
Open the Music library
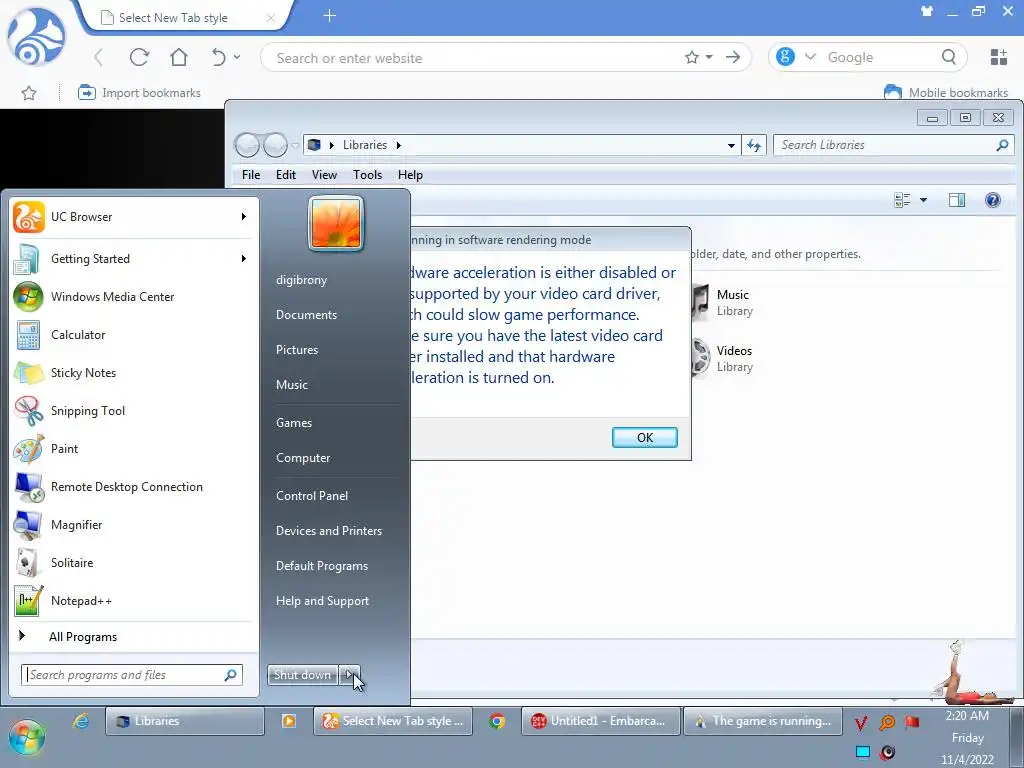click(x=722, y=302)
